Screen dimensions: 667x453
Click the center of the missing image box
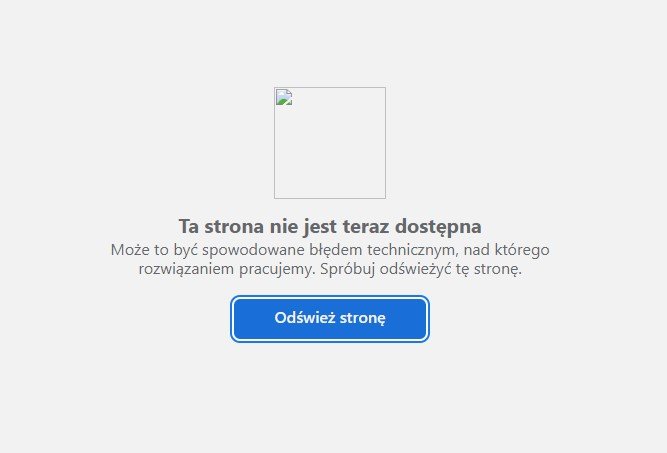(330, 143)
